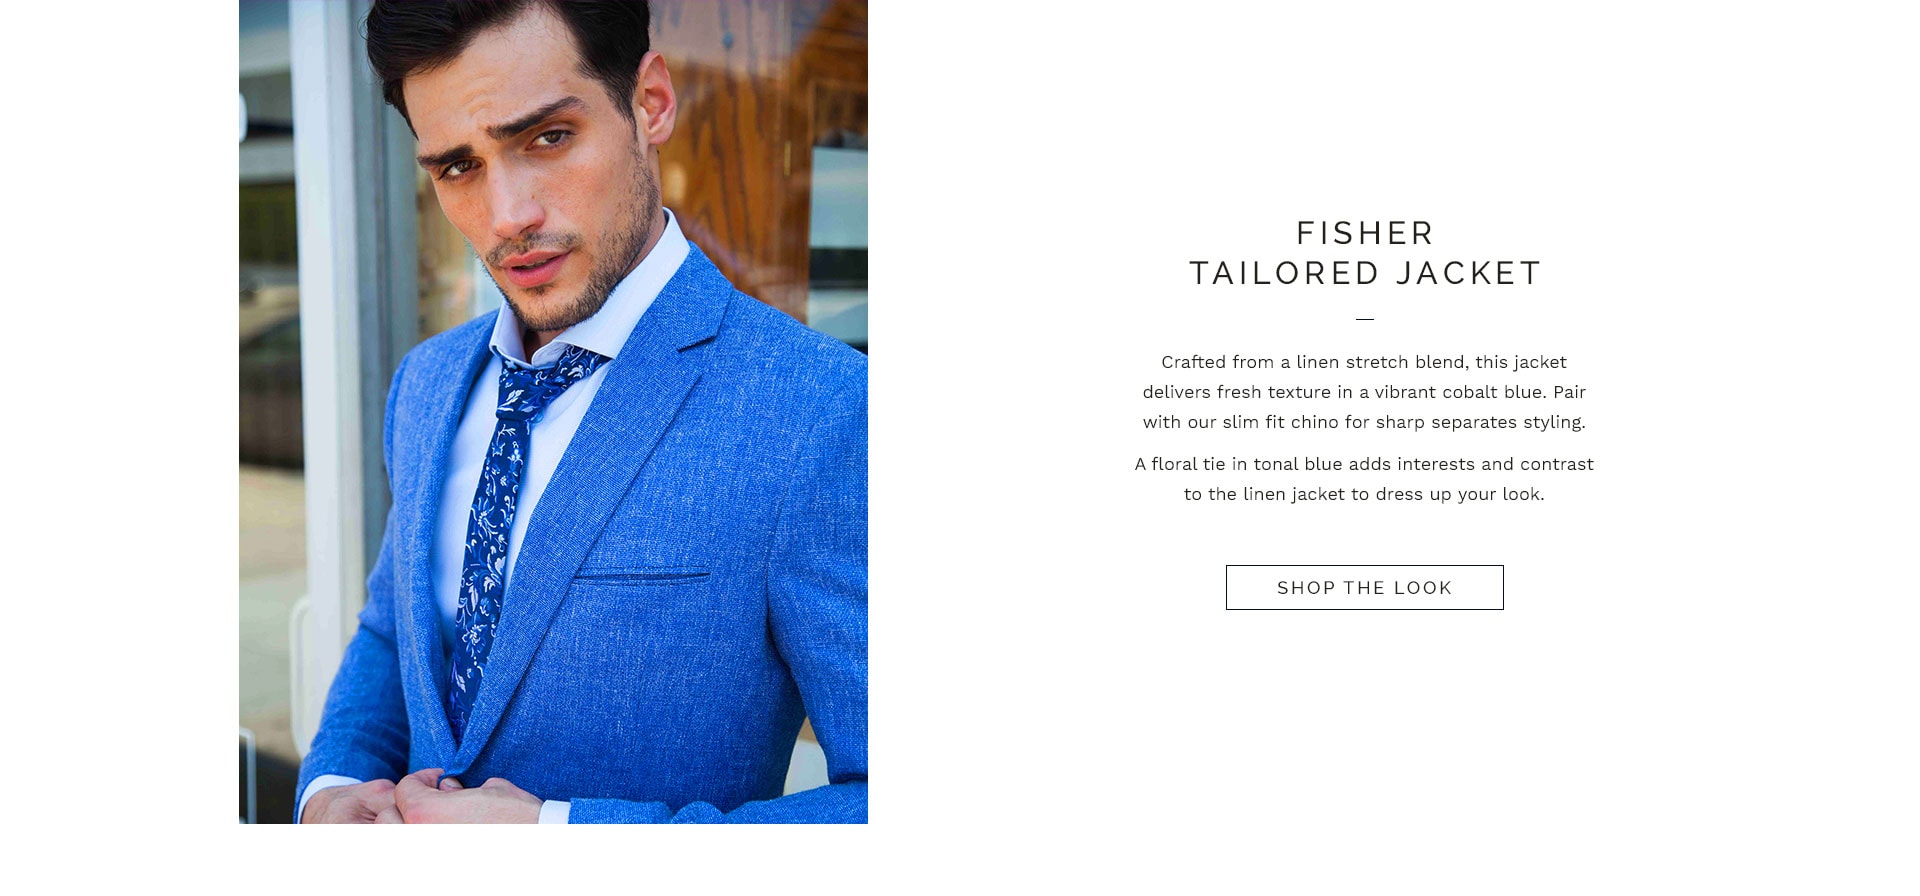Click the 'A floral tie in tonal blue' paragraph
The height and width of the screenshot is (896, 1920).
point(1364,479)
